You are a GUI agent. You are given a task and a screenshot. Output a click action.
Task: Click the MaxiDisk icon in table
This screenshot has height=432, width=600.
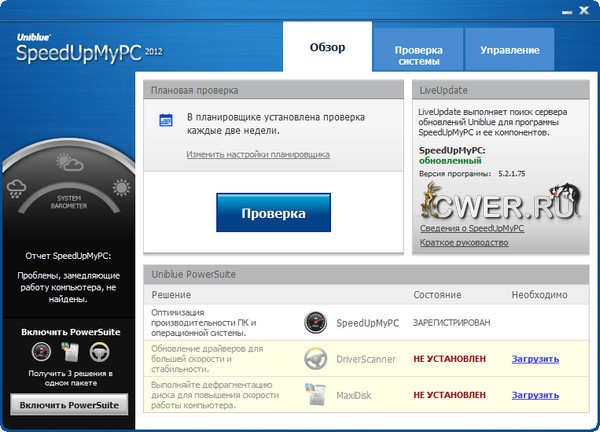(x=315, y=395)
